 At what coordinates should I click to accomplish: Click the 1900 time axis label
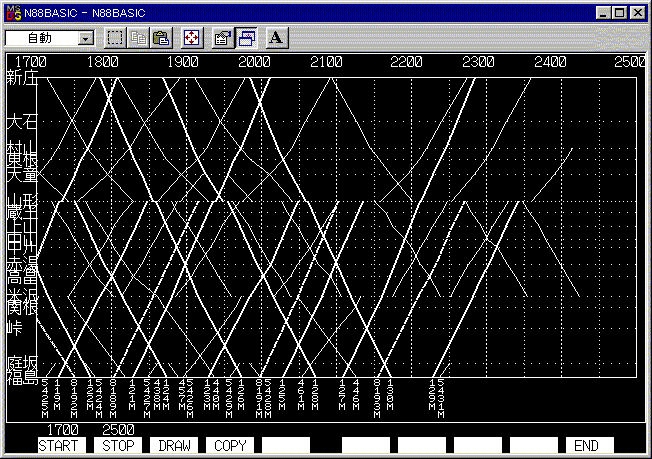click(183, 62)
